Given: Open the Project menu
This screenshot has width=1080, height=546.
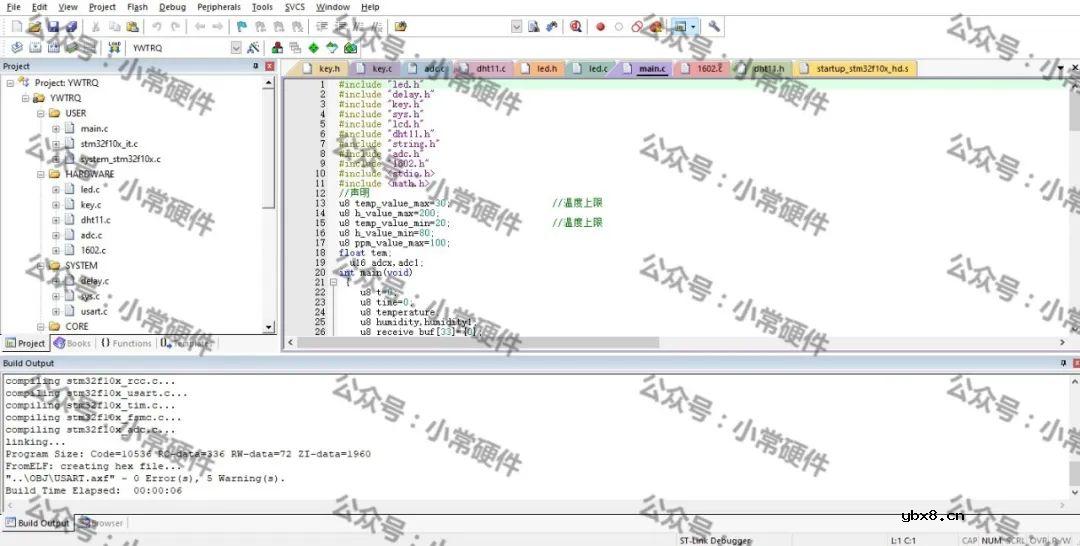Looking at the screenshot, I should 103,7.
